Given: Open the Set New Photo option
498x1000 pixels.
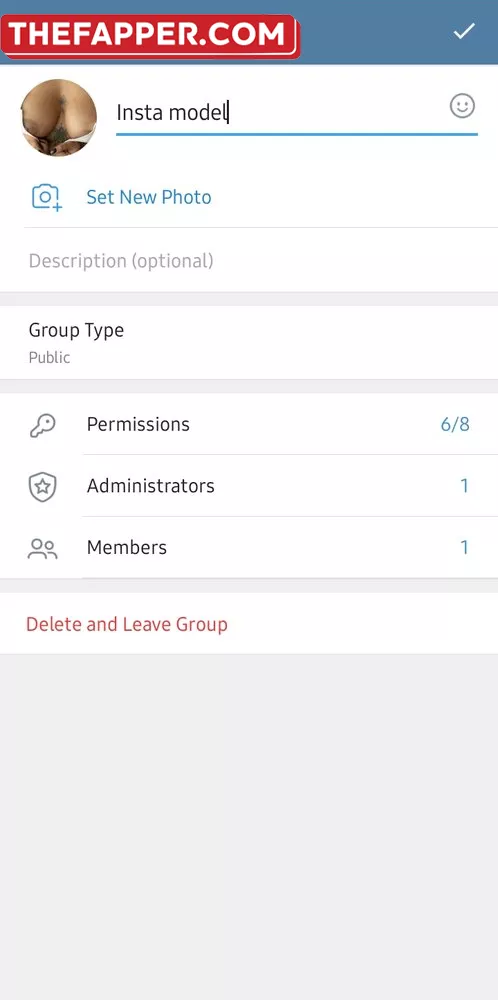Looking at the screenshot, I should click(249, 197).
